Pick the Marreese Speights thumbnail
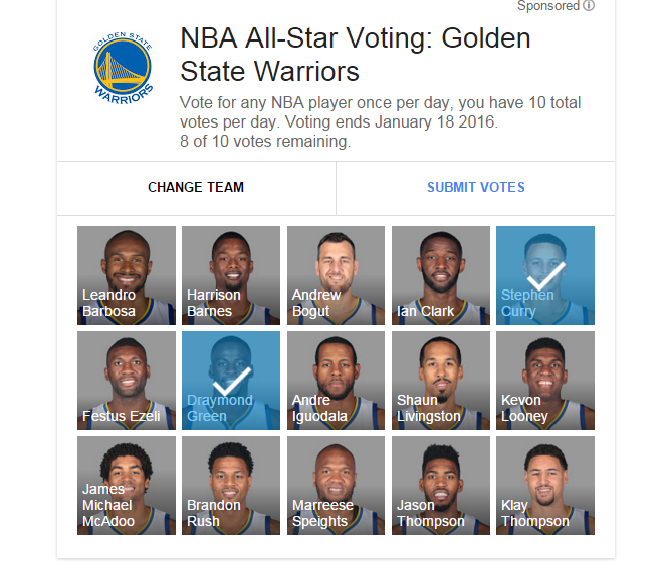 pyautogui.click(x=336, y=485)
